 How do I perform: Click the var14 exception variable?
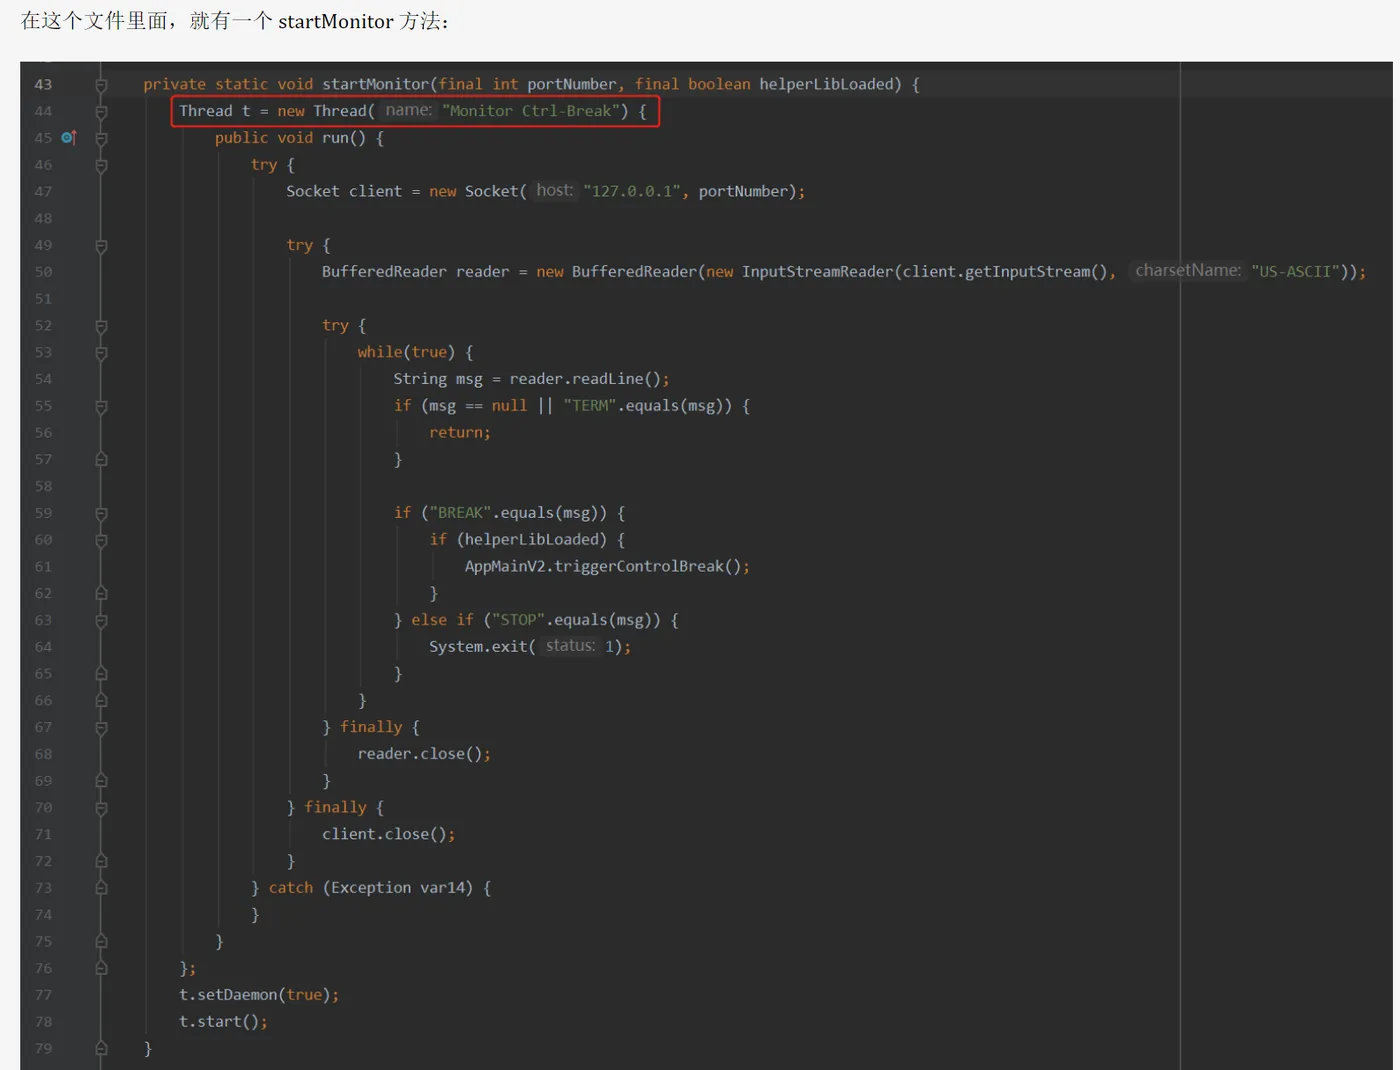click(x=442, y=887)
